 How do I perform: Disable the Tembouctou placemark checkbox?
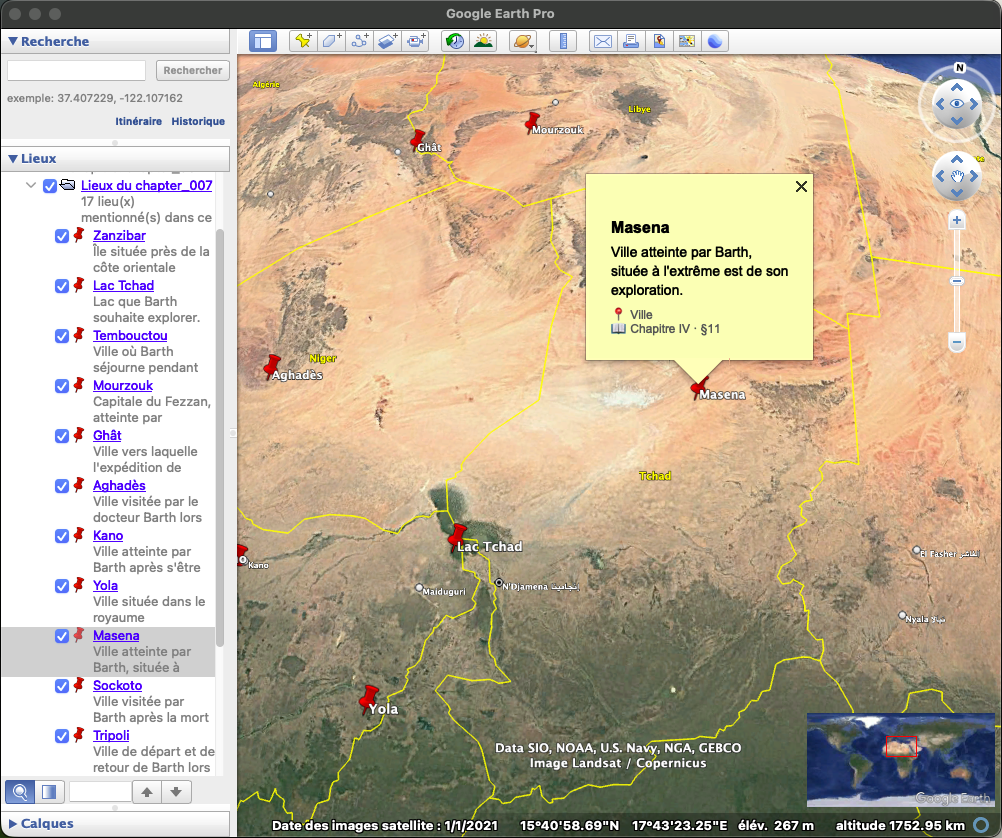tap(62, 336)
